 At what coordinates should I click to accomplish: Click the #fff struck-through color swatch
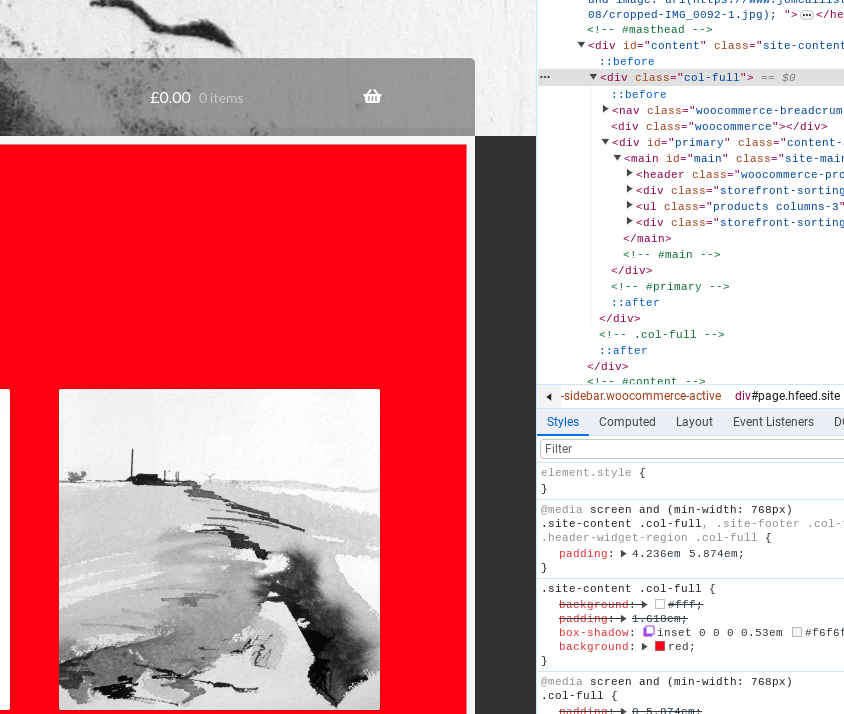click(x=660, y=604)
